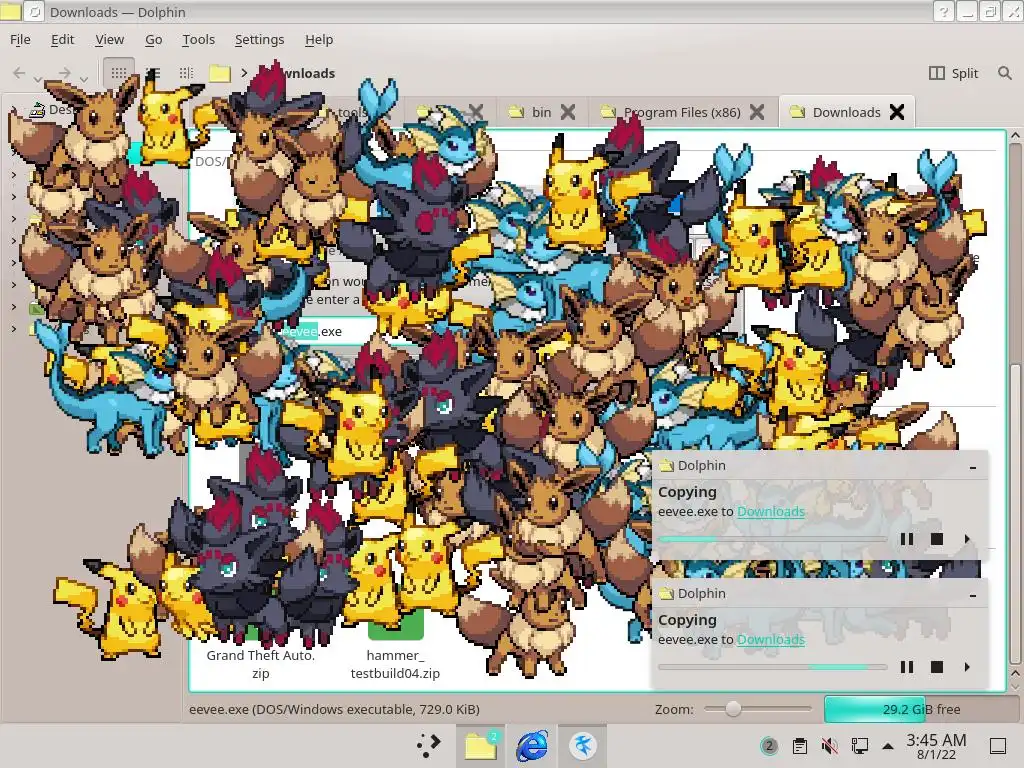Open the notifications badge showing 2
1024x768 pixels.
(x=769, y=746)
